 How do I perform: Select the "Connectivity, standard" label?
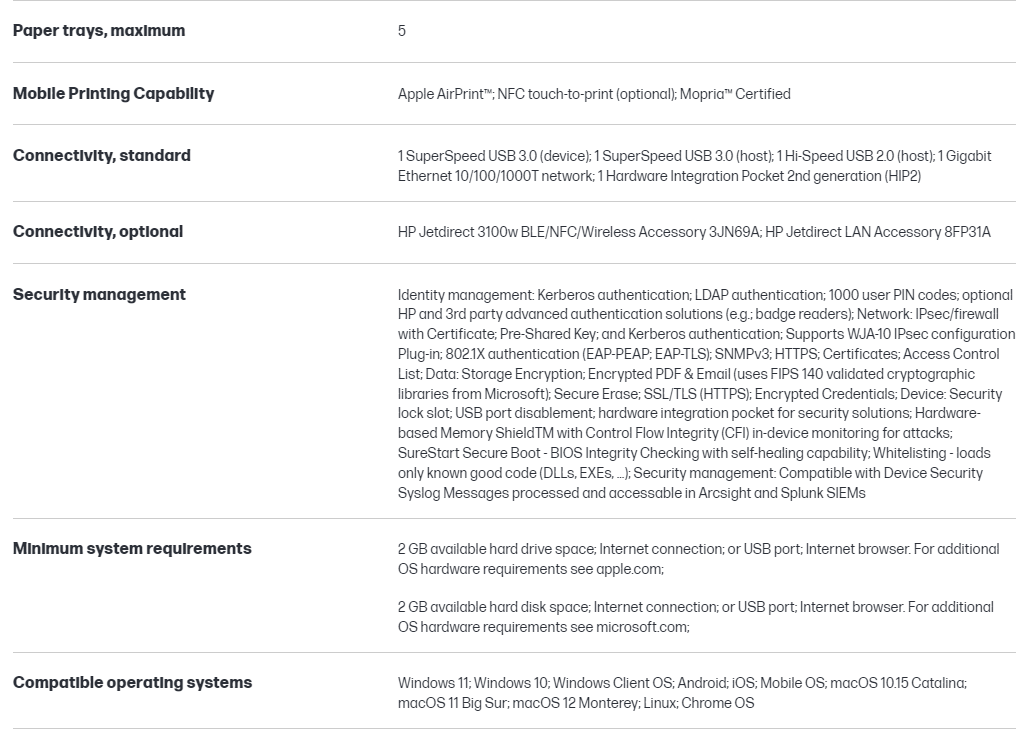pos(101,156)
